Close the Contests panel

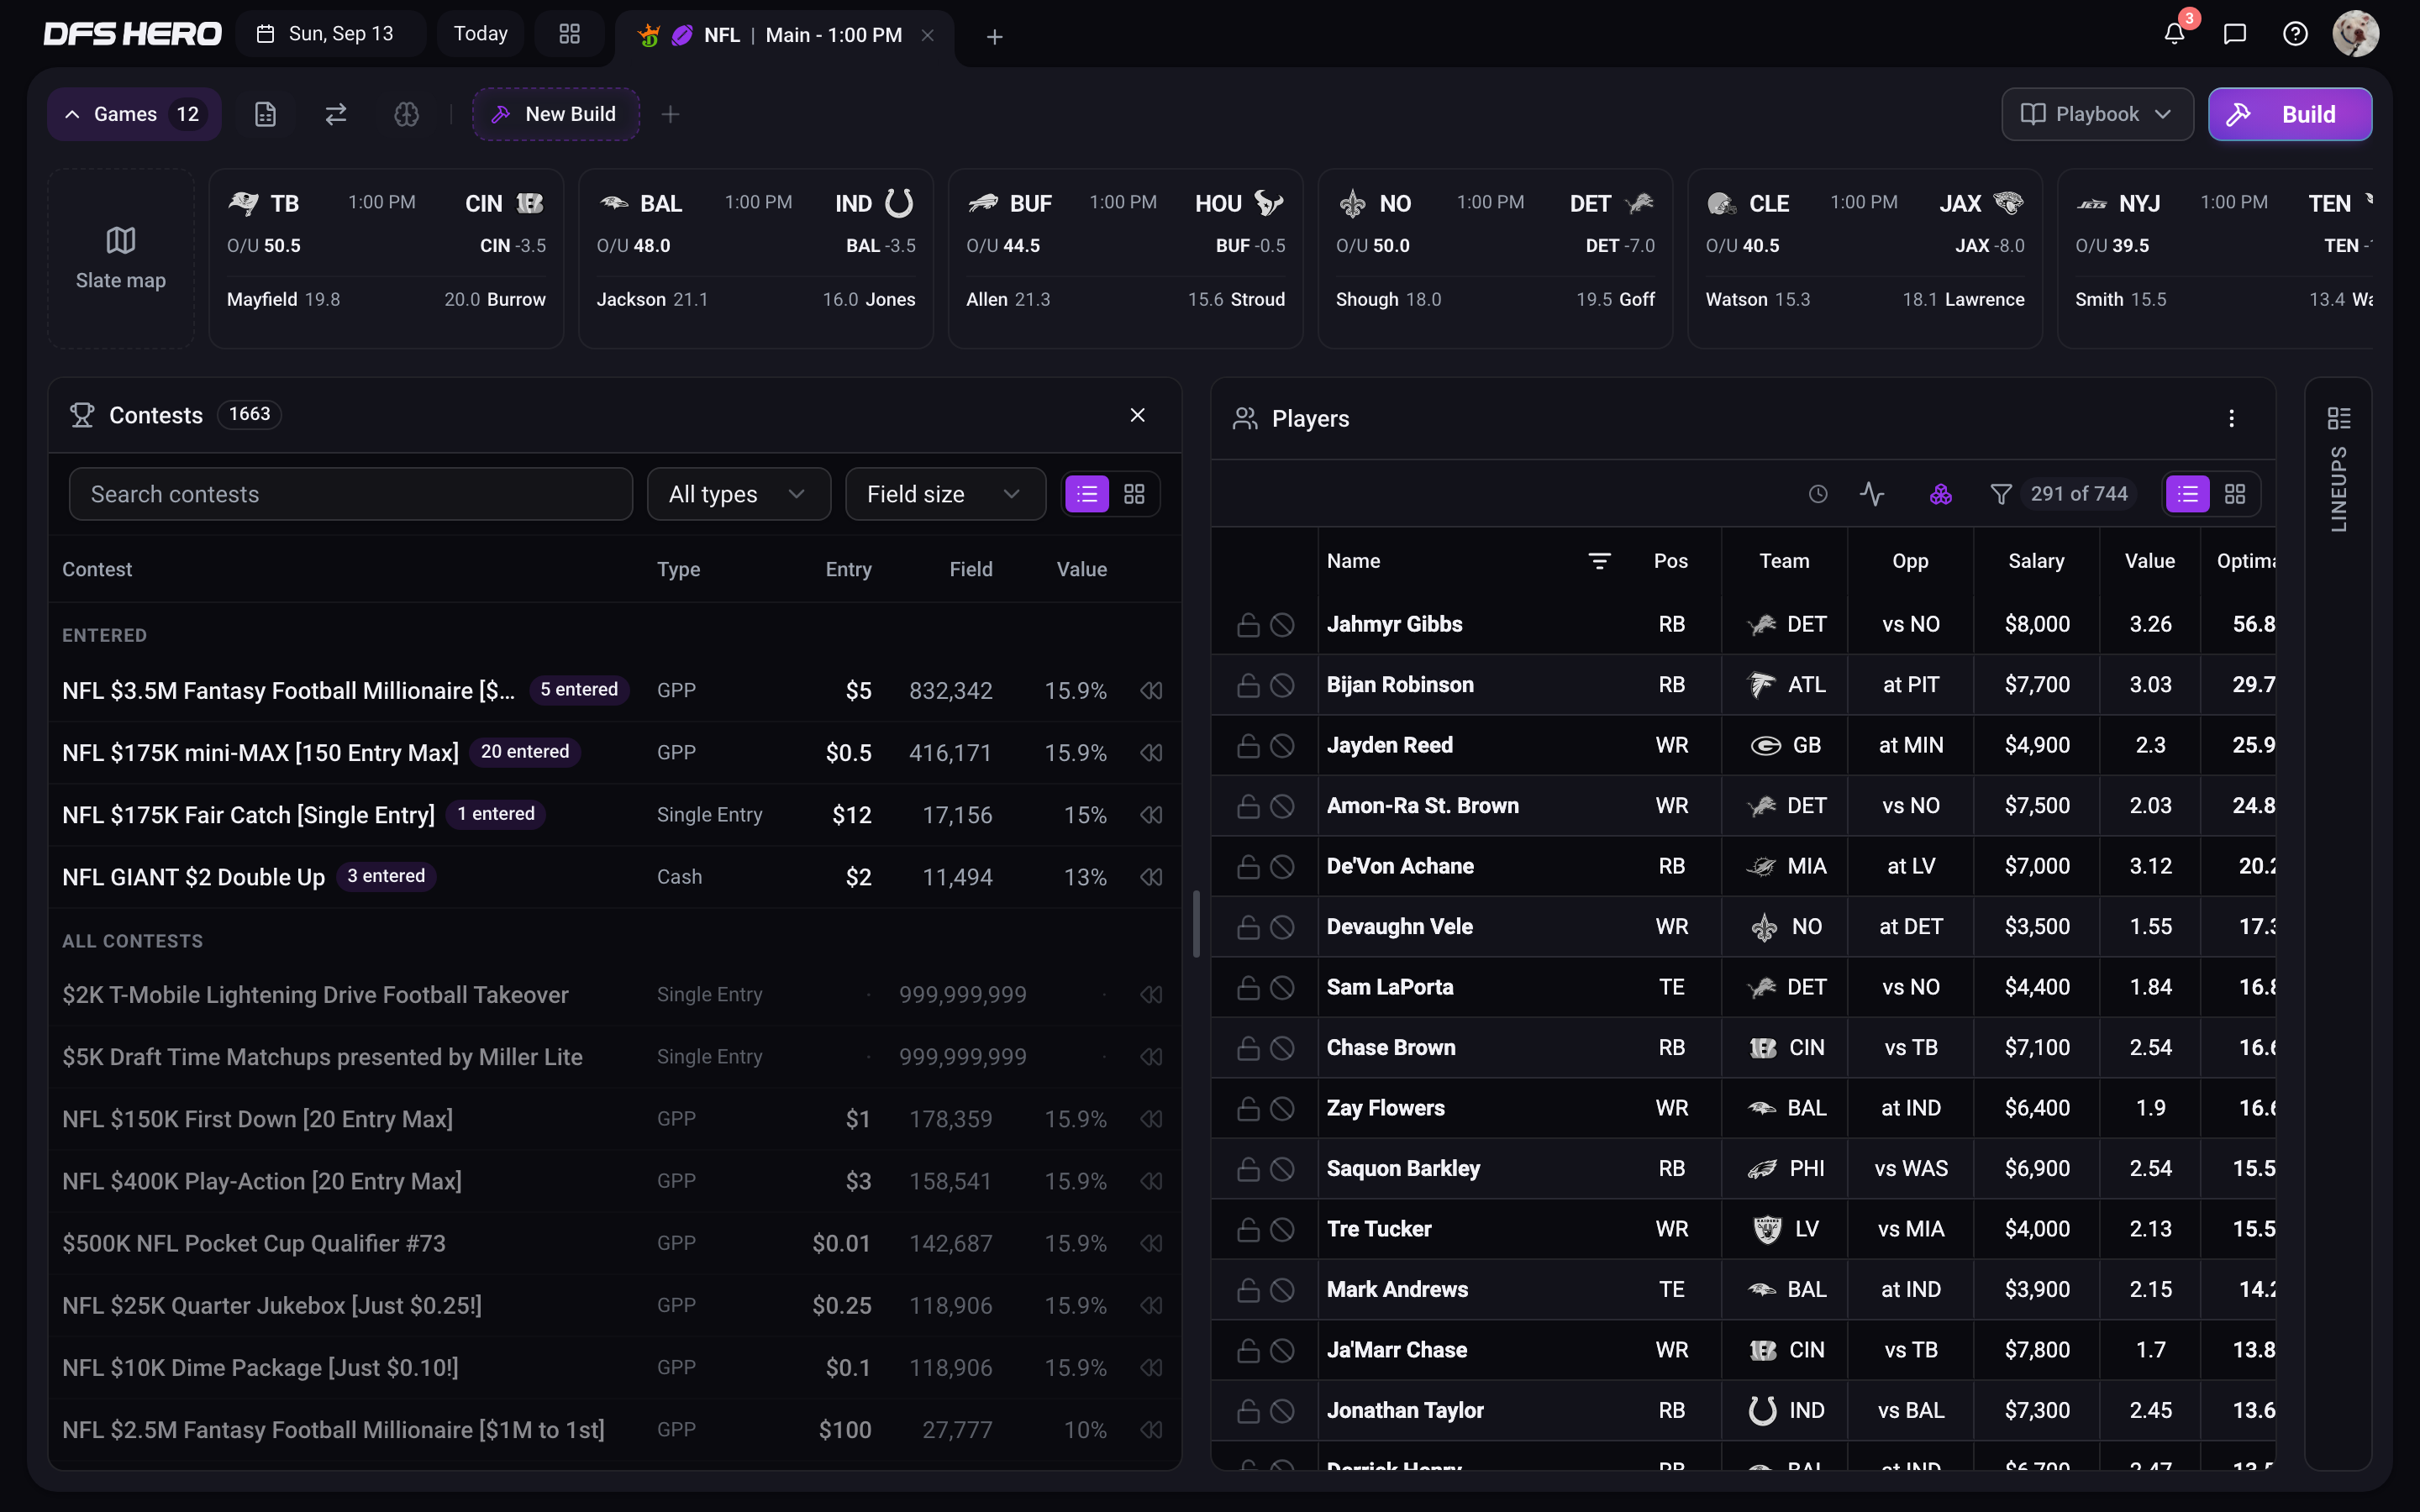point(1137,415)
